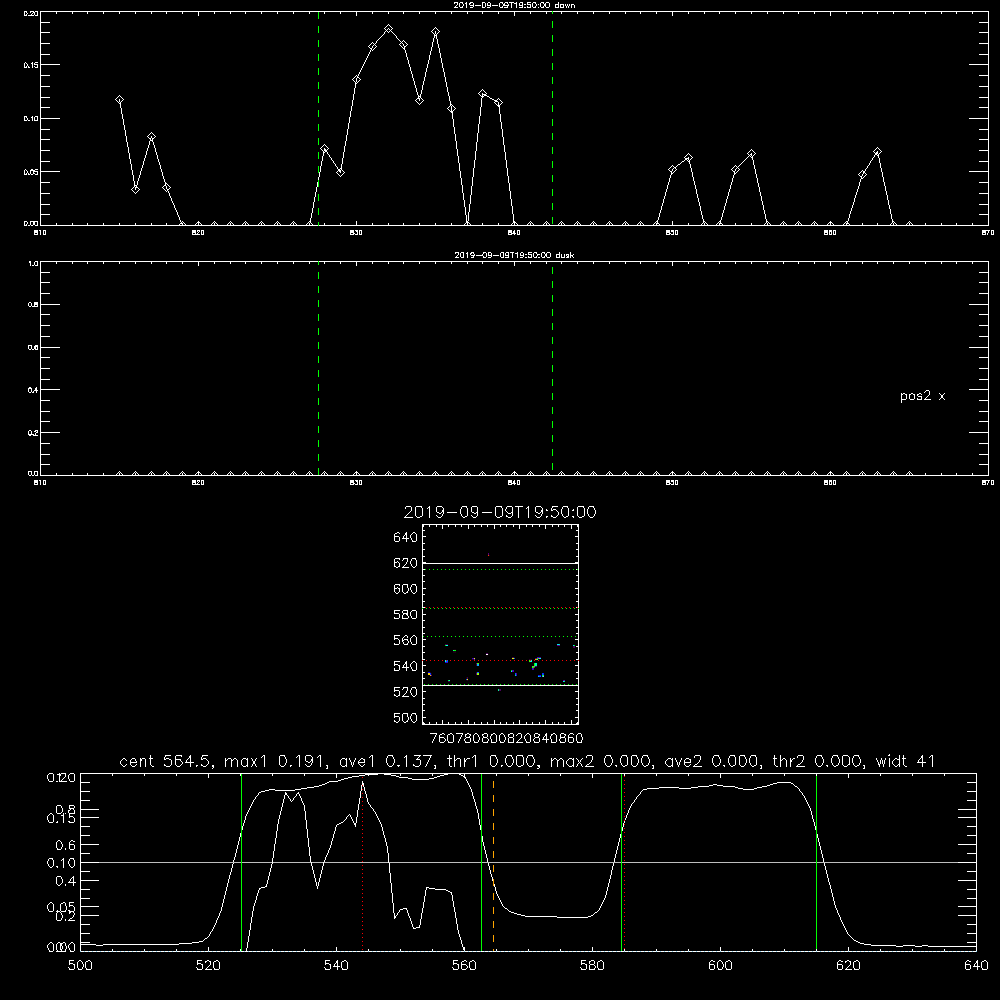Image resolution: width=1000 pixels, height=1000 pixels.
Task: Click the "600" x-axis label of bottom plot
Action: pyautogui.click(x=720, y=966)
